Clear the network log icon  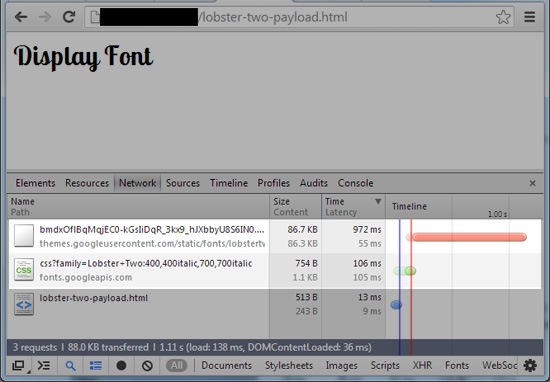point(147,366)
